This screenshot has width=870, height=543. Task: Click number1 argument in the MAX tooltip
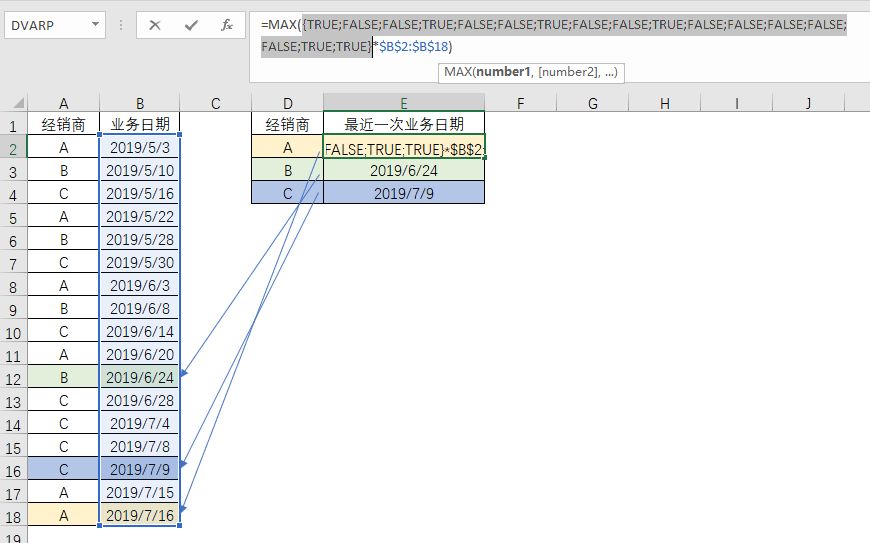pyautogui.click(x=503, y=72)
